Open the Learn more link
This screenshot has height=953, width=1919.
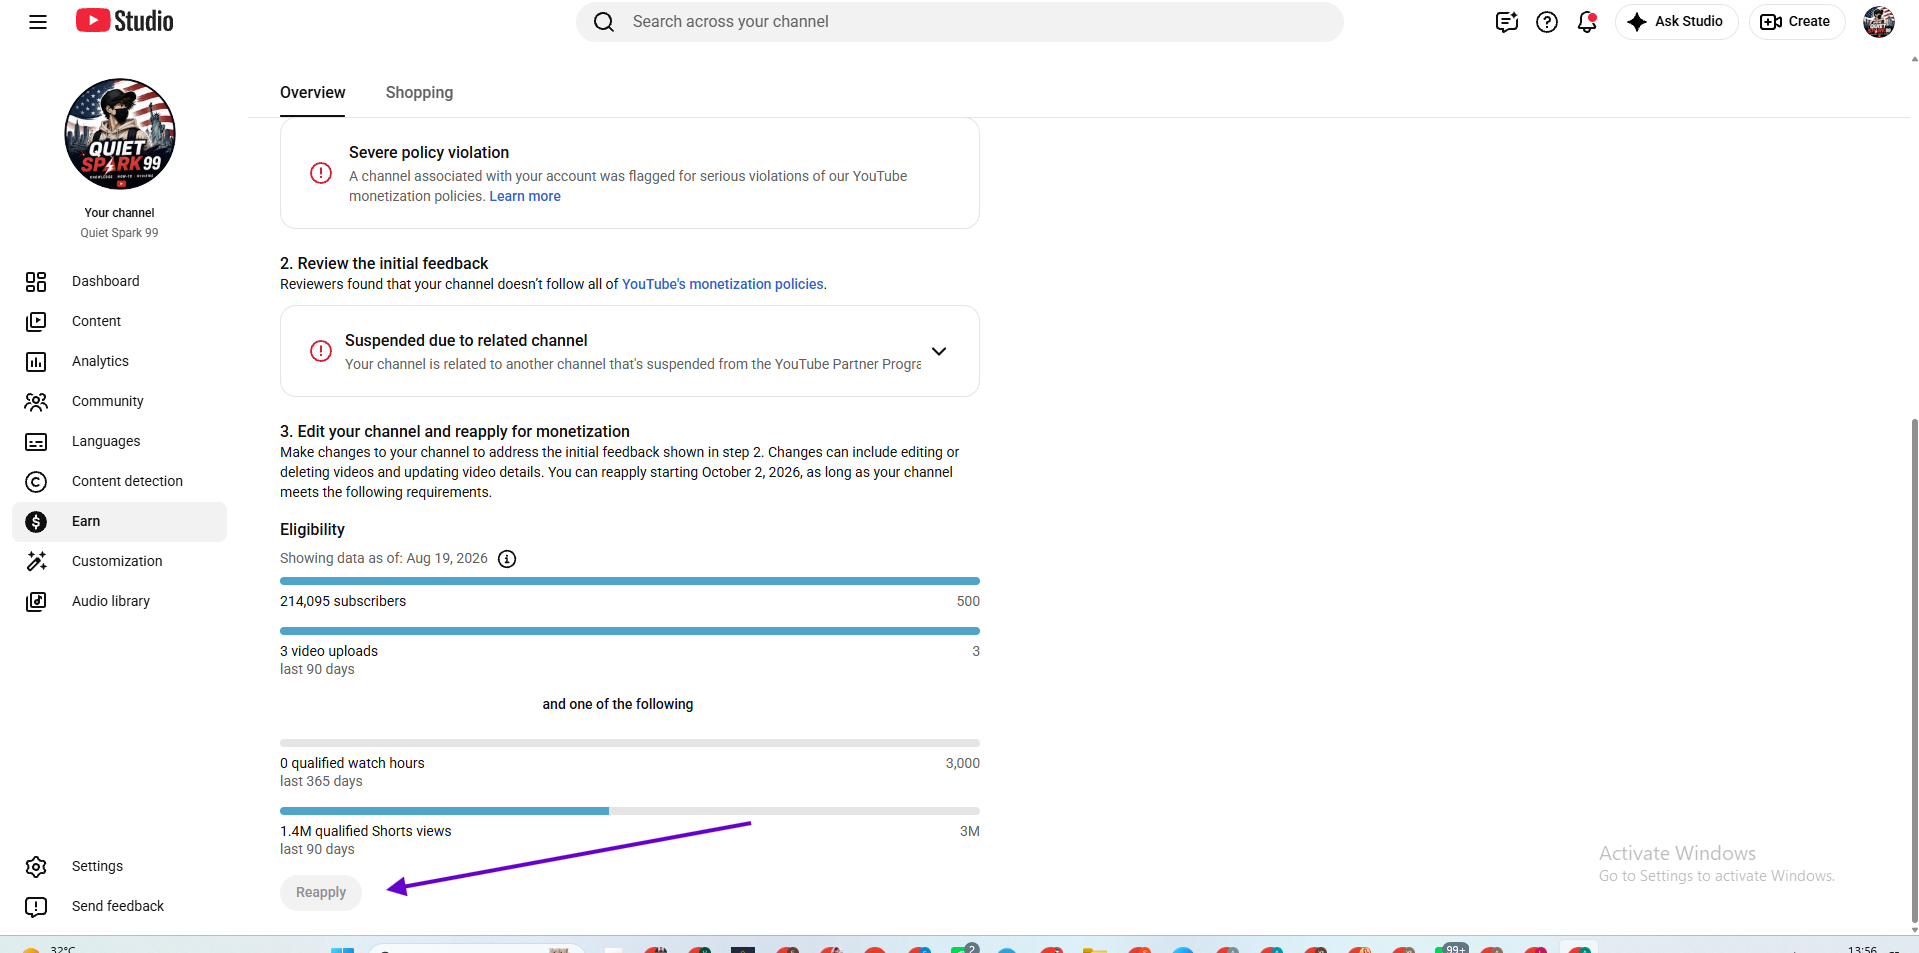click(525, 197)
